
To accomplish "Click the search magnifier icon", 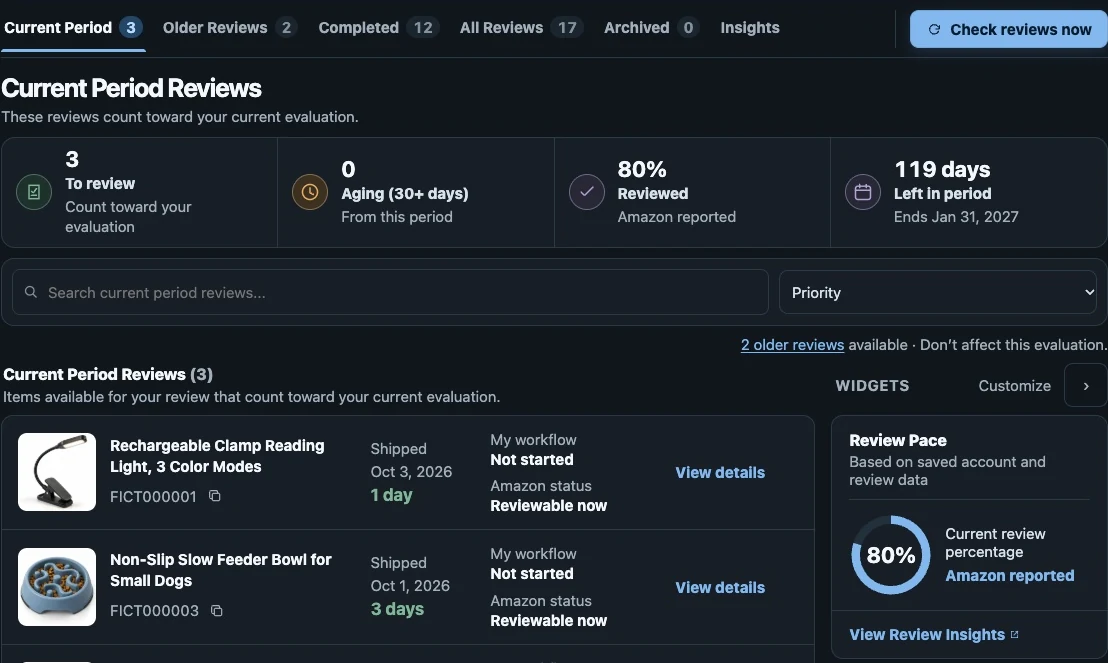I will (31, 292).
